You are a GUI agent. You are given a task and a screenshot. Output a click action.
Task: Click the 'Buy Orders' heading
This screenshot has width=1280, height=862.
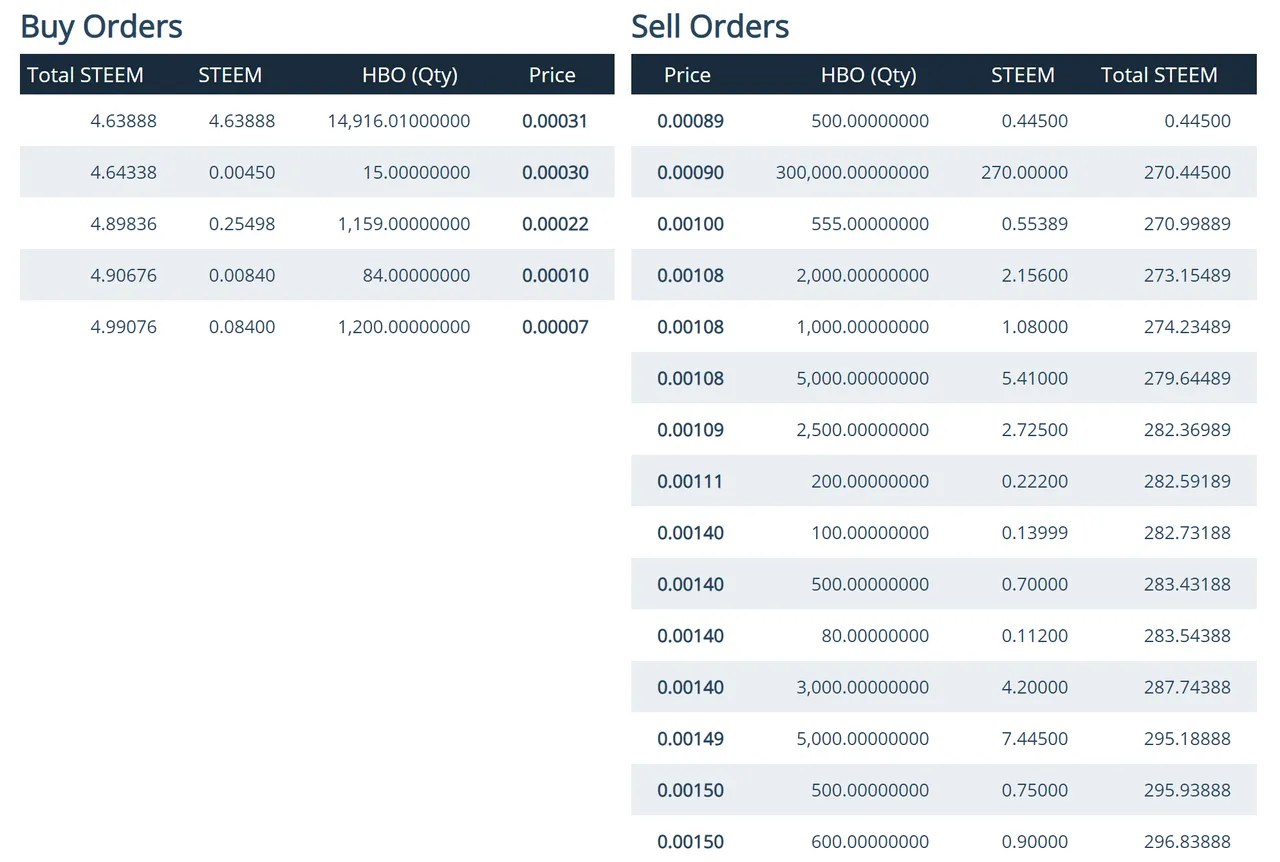pyautogui.click(x=101, y=27)
